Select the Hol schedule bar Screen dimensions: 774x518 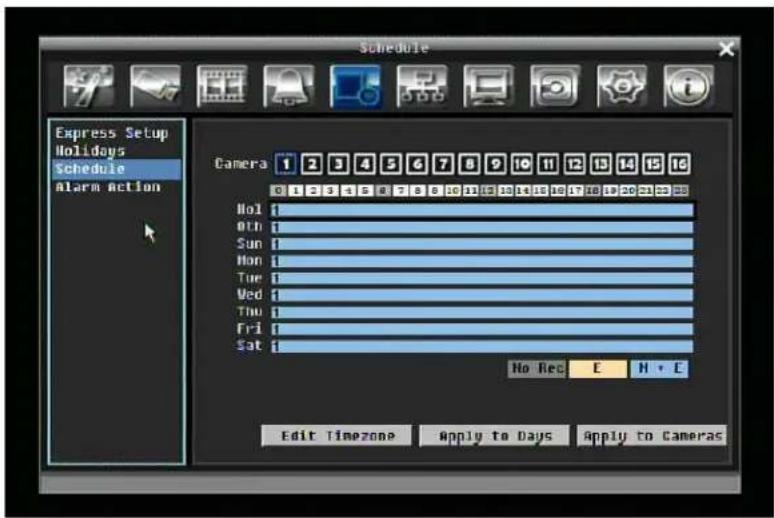482,210
